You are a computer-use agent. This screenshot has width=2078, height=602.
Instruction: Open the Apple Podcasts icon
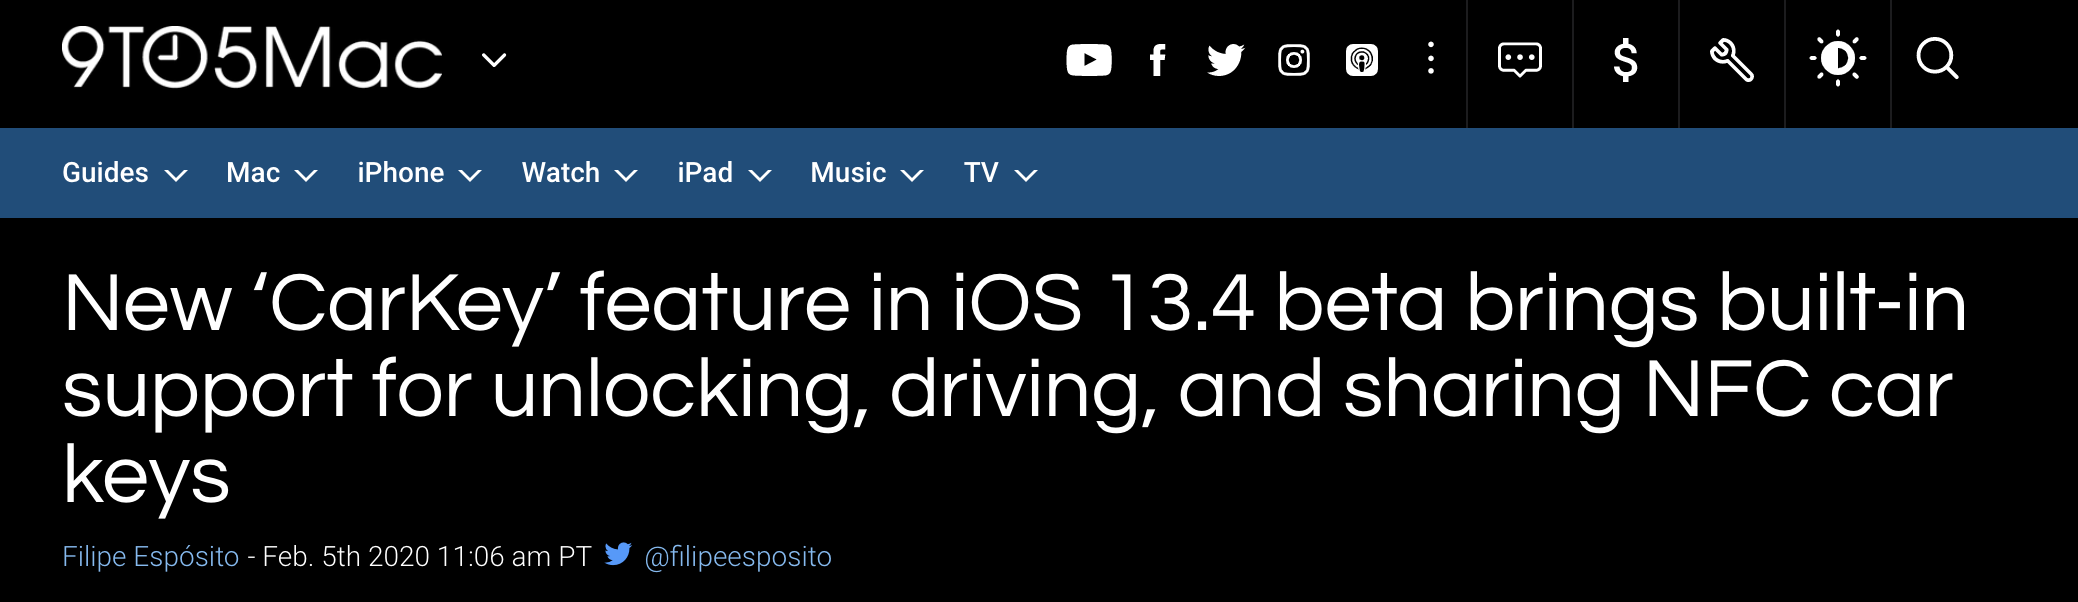(x=1362, y=60)
